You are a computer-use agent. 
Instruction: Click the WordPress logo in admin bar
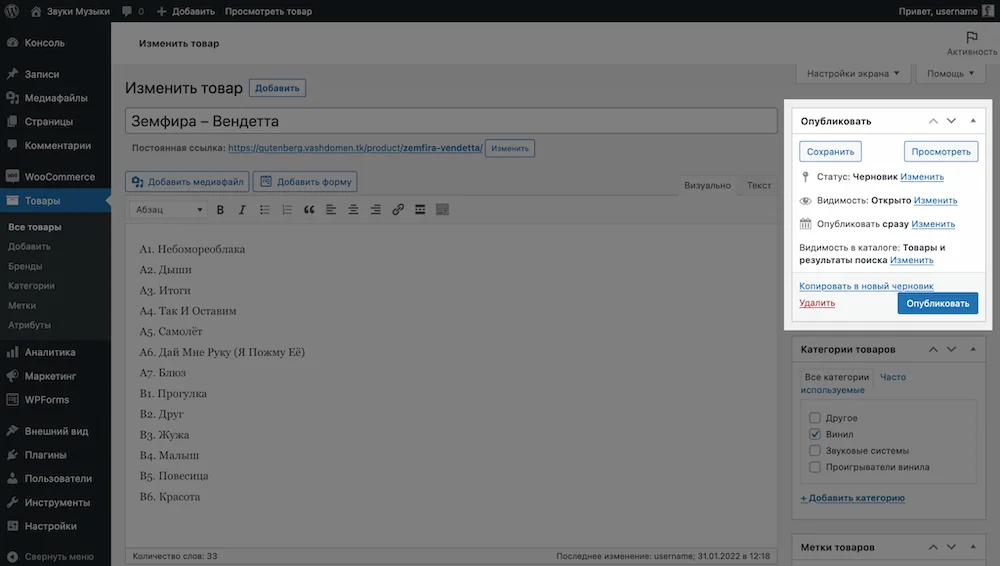click(x=11, y=11)
